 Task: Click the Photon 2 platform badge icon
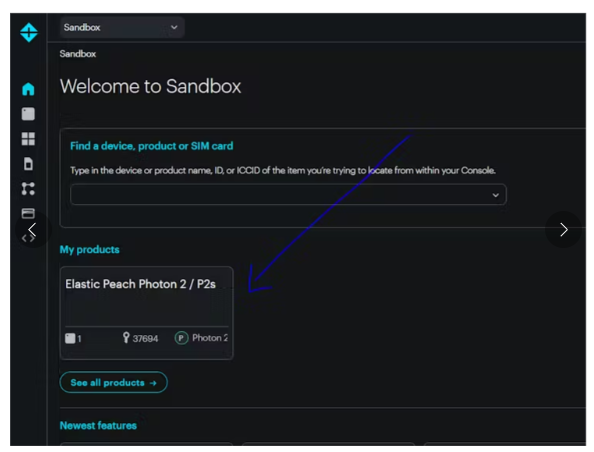pos(181,338)
